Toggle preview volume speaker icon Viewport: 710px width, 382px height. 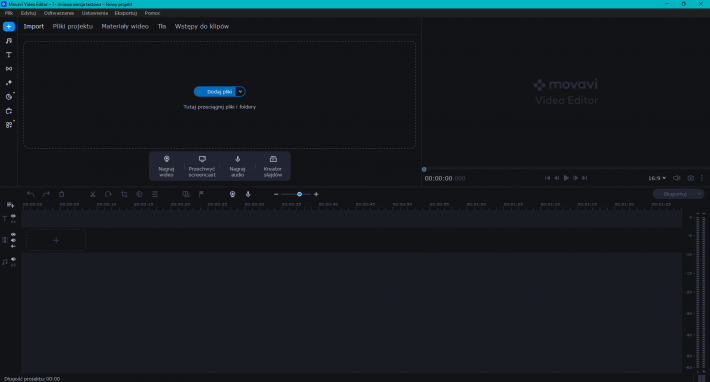pos(676,178)
